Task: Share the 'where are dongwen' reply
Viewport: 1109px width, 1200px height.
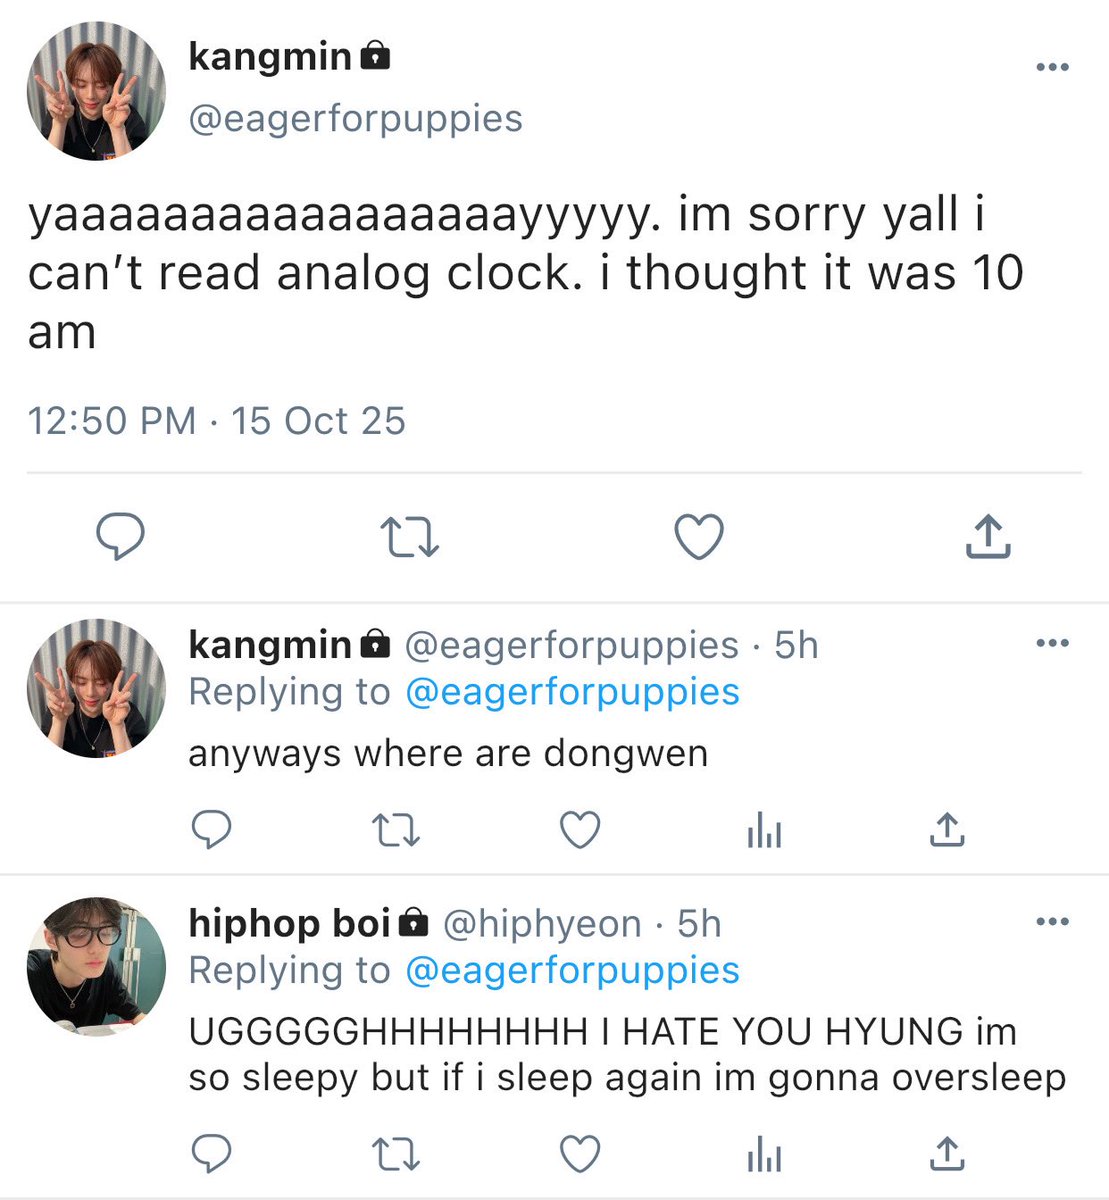Action: coord(947,829)
